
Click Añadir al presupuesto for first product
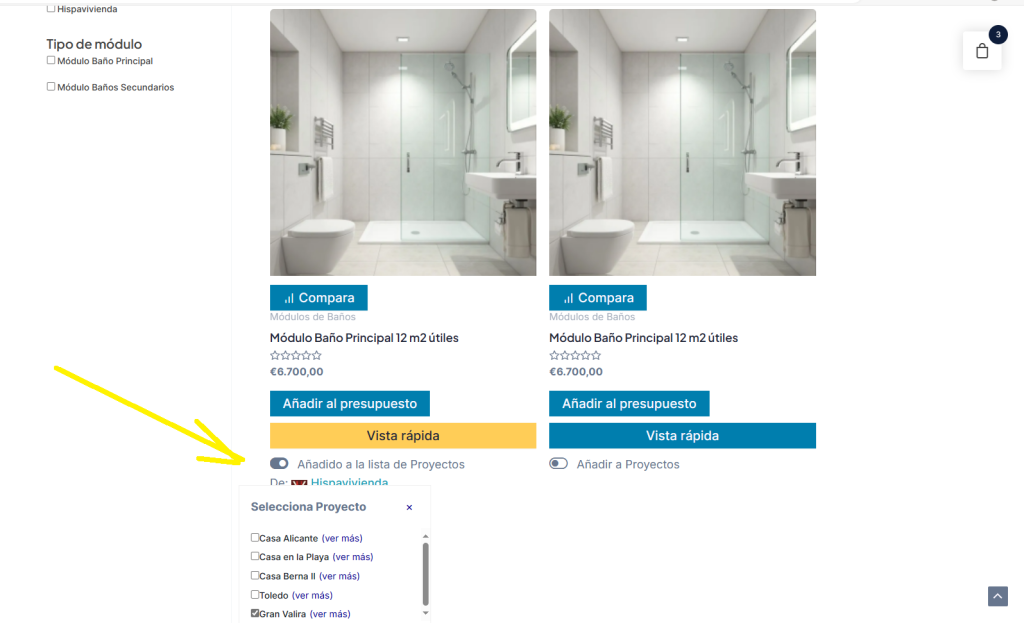(349, 404)
